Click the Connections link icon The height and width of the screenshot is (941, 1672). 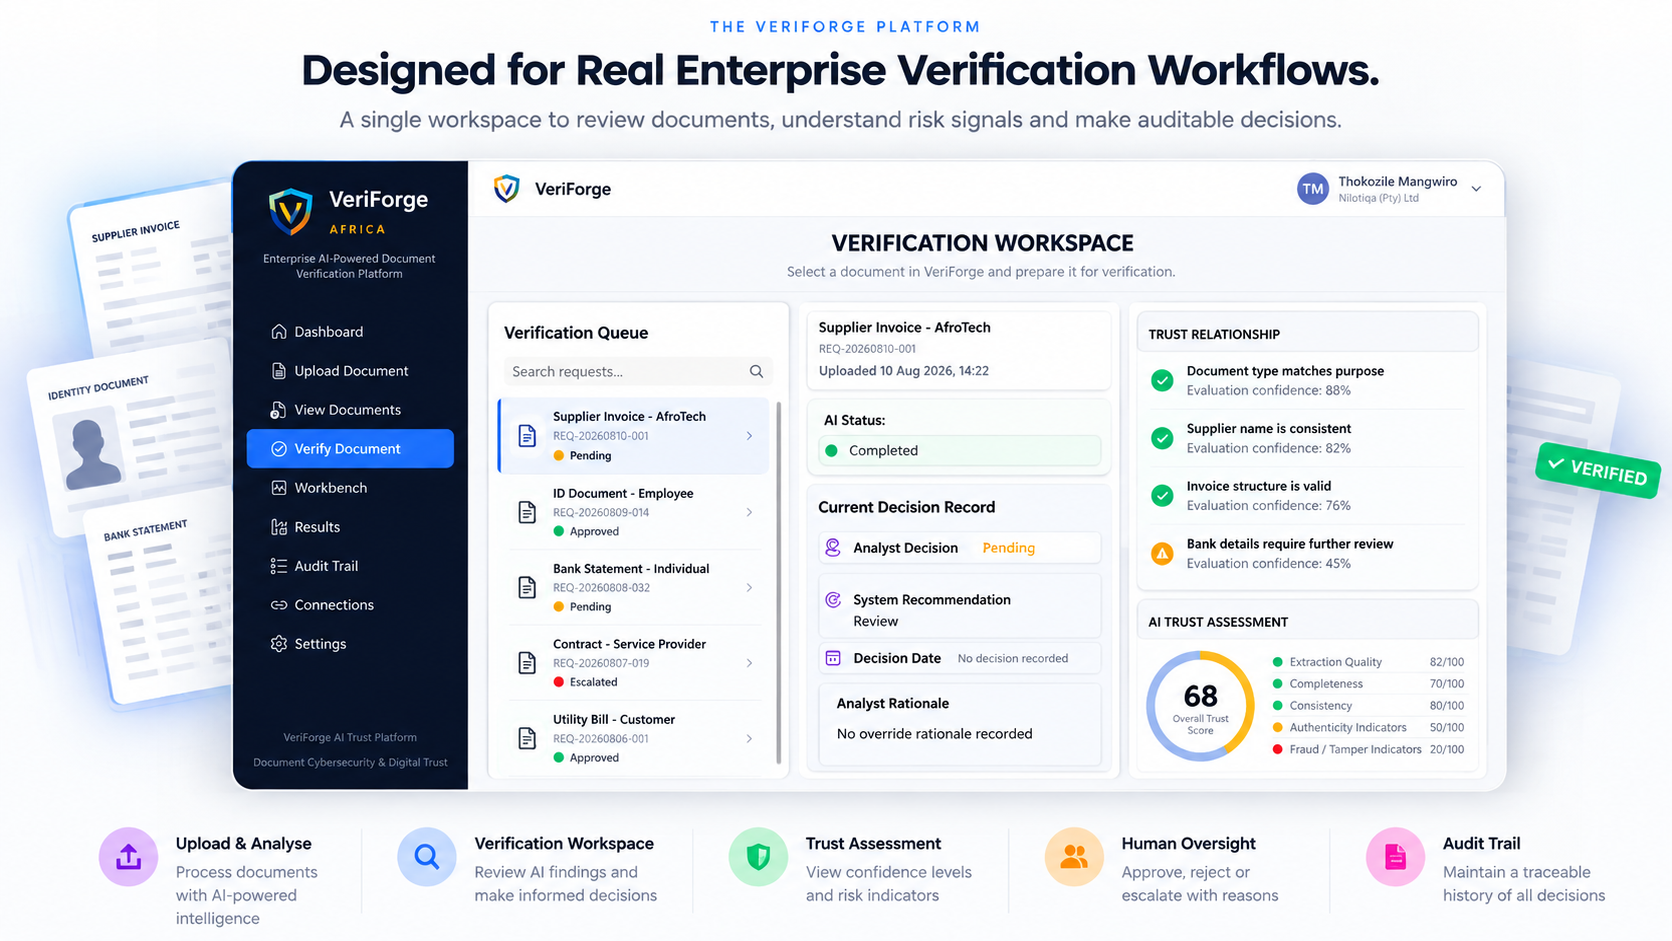279,605
